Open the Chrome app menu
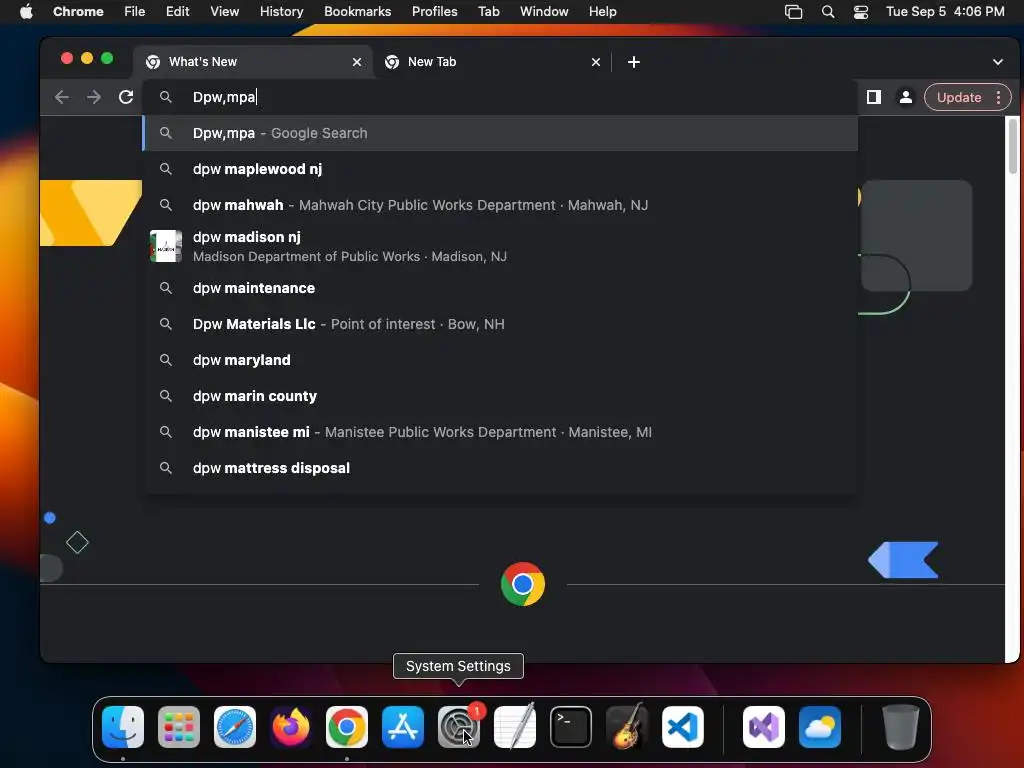Screen dimensions: 1024x768 point(78,12)
